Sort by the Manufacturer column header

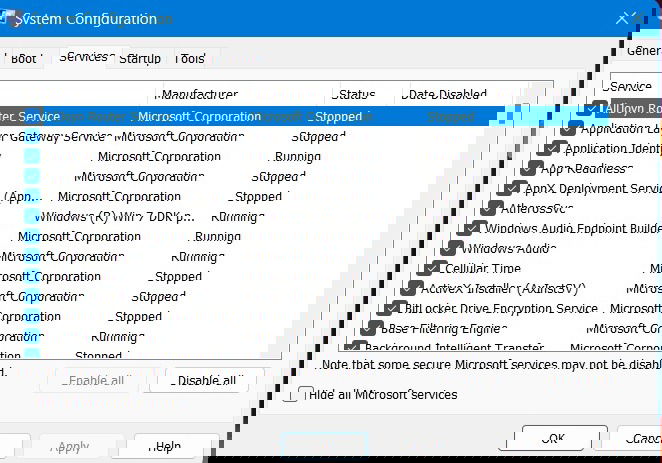200,94
